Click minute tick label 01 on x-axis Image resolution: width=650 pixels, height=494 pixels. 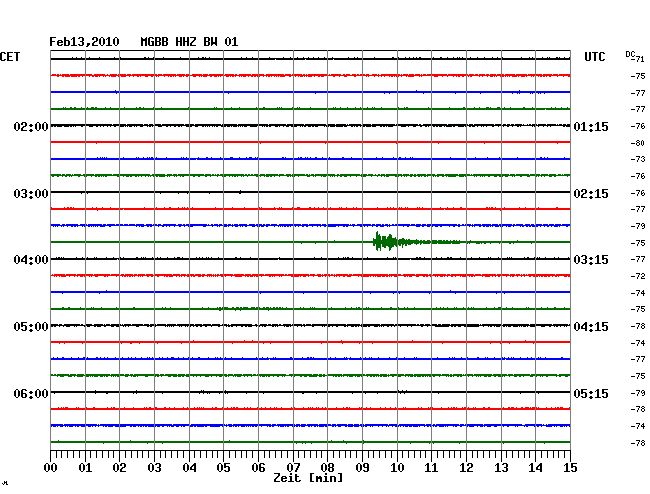pos(85,467)
